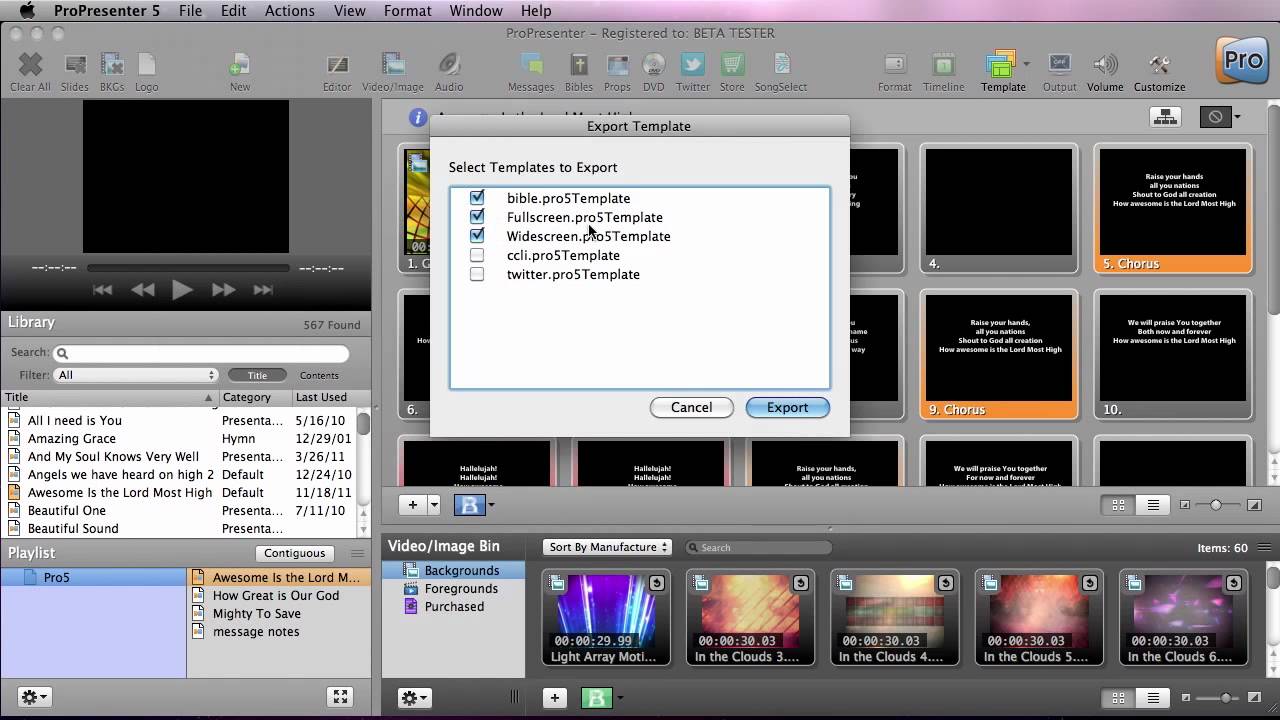Open the Format menu

point(408,11)
